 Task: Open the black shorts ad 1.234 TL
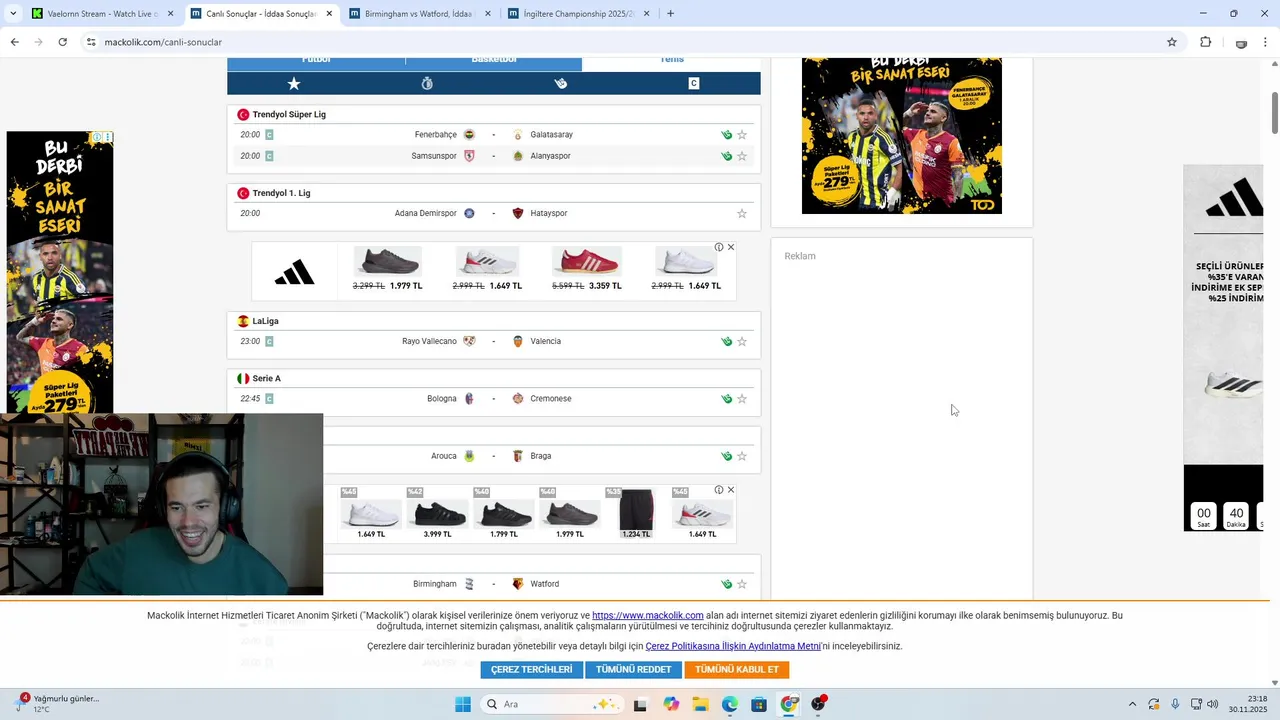[x=636, y=513]
